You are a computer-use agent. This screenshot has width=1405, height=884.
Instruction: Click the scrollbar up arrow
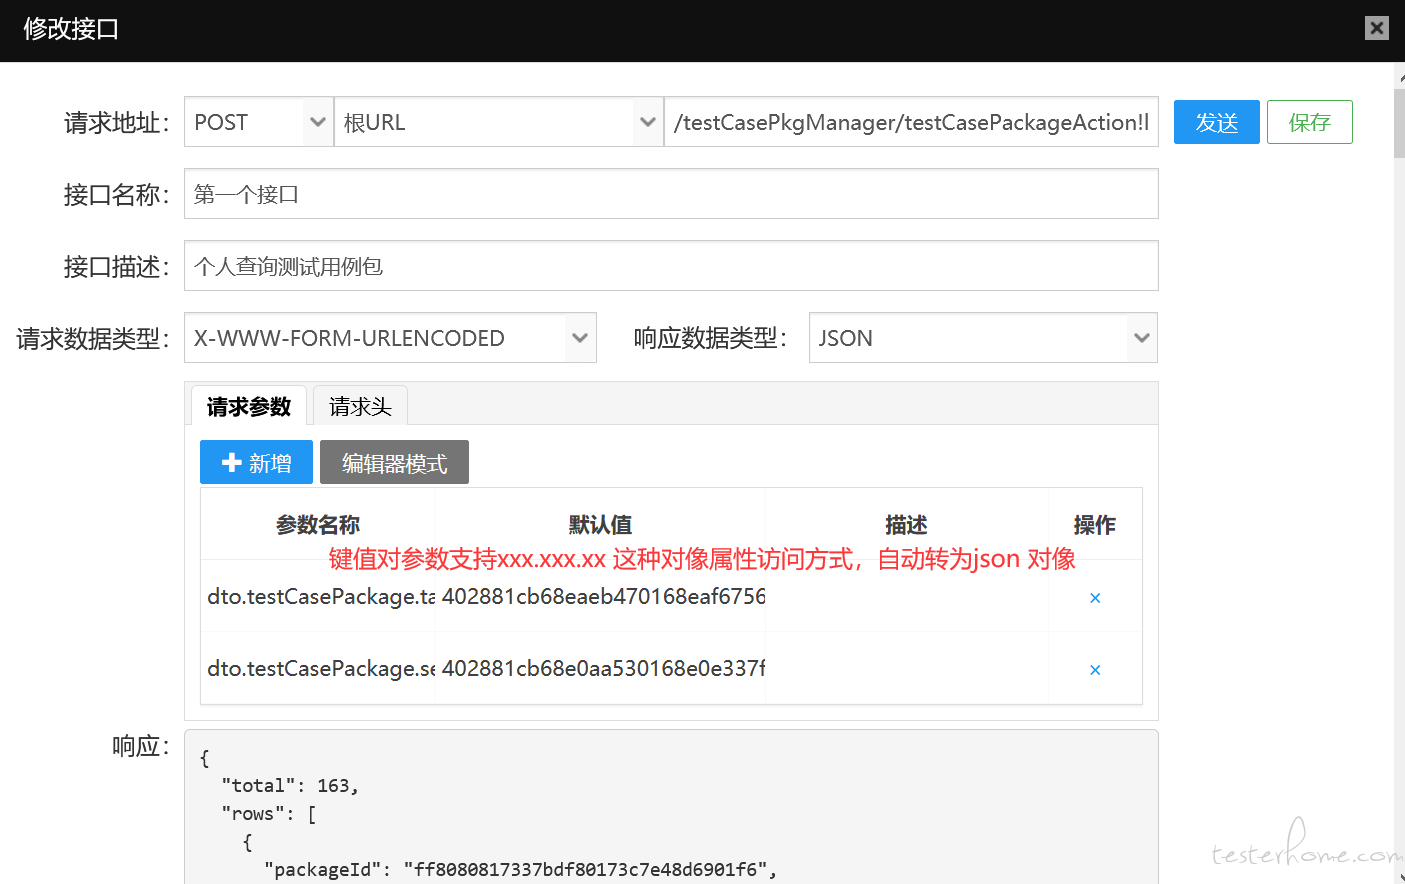pos(1399,76)
